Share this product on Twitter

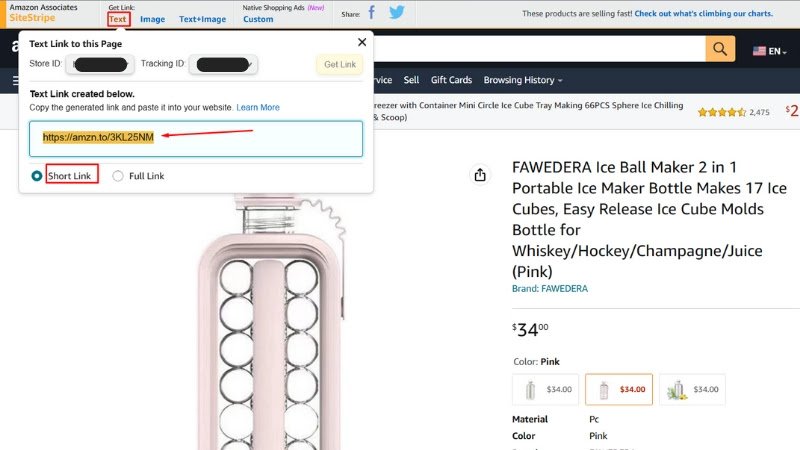click(x=396, y=13)
